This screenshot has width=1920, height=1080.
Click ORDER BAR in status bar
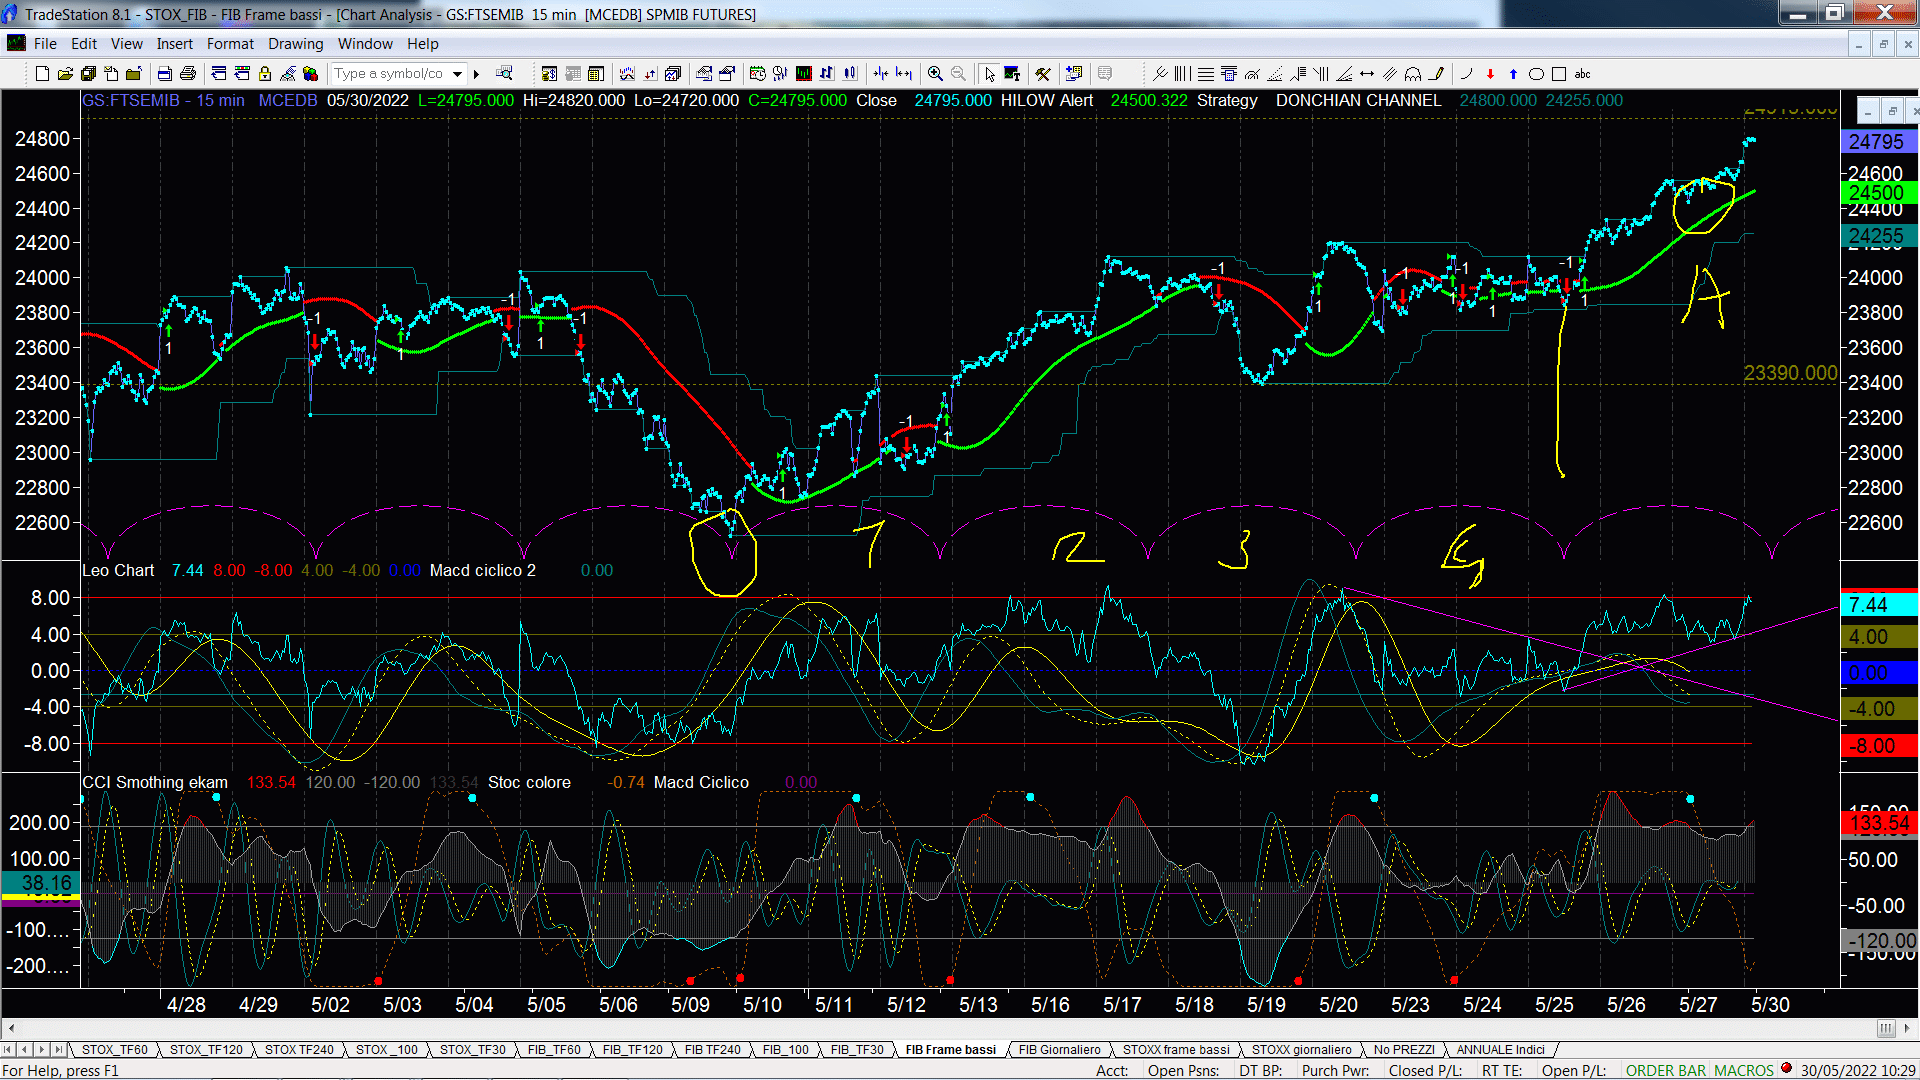coord(1666,1071)
